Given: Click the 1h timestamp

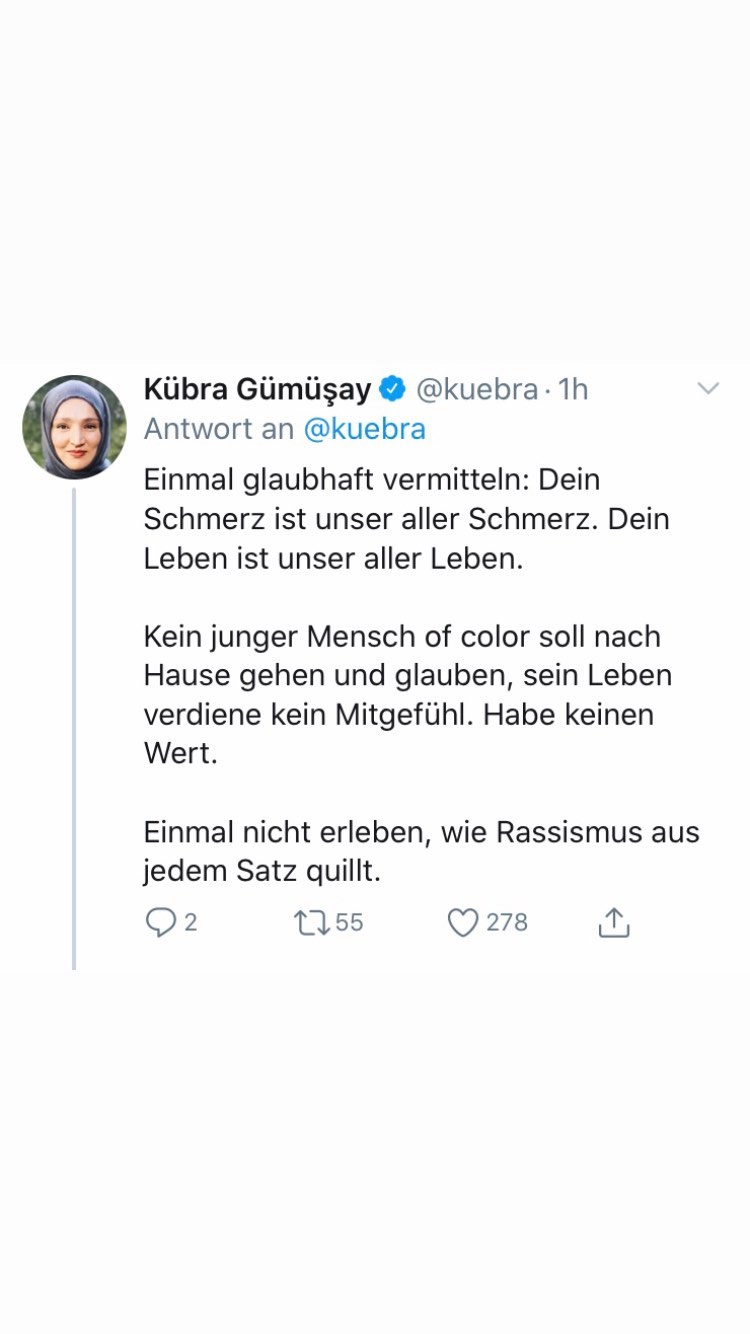Looking at the screenshot, I should [573, 389].
